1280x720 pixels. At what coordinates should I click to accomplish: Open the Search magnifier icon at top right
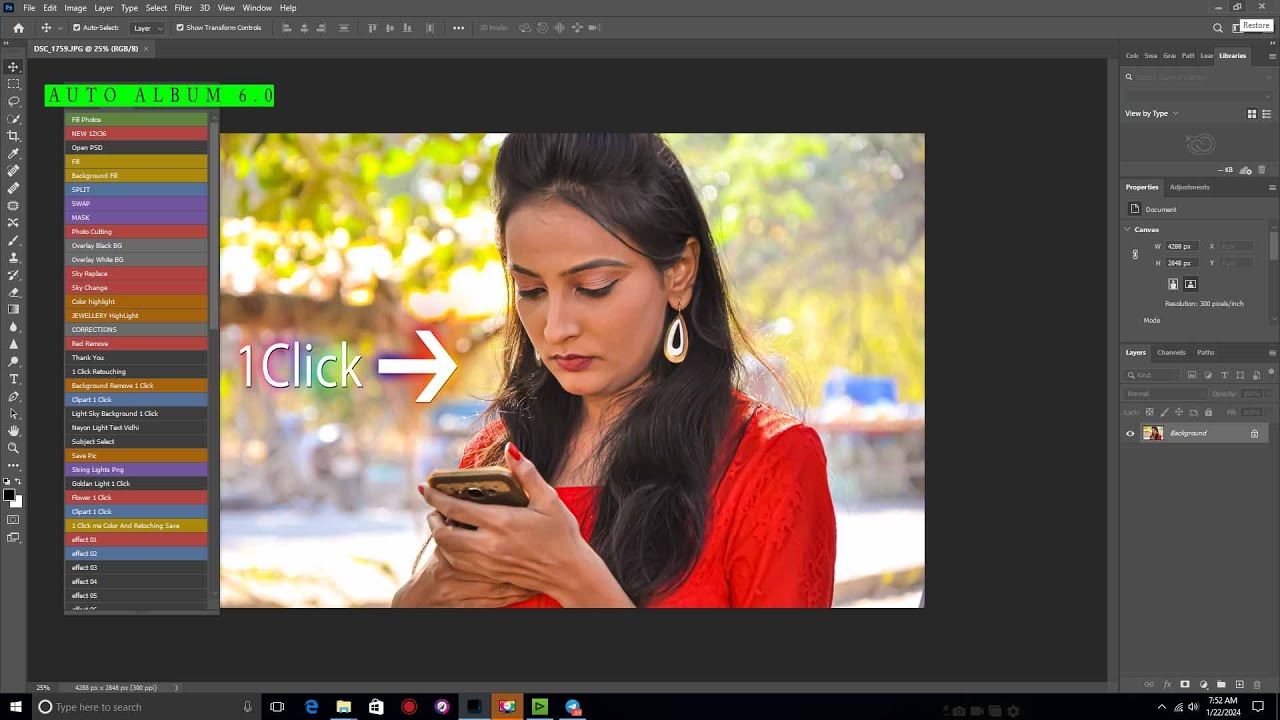(1218, 28)
